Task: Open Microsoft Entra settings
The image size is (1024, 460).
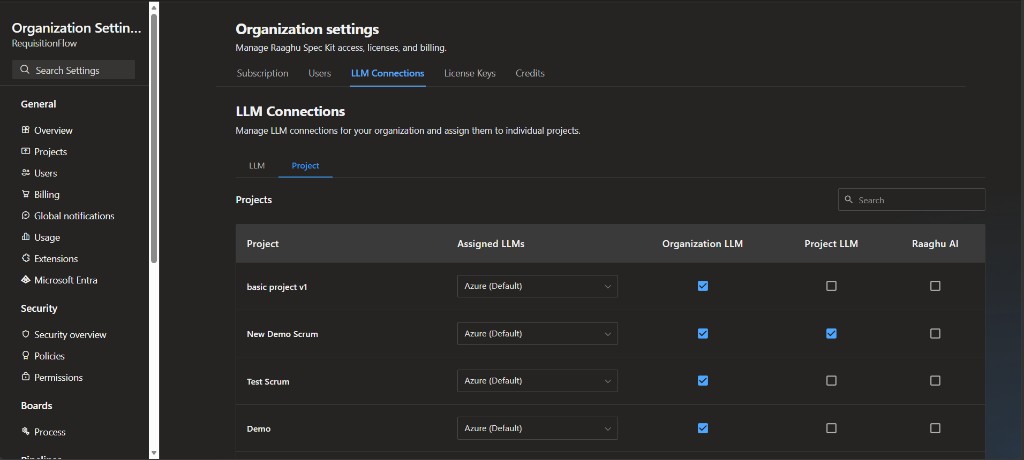Action: click(65, 280)
